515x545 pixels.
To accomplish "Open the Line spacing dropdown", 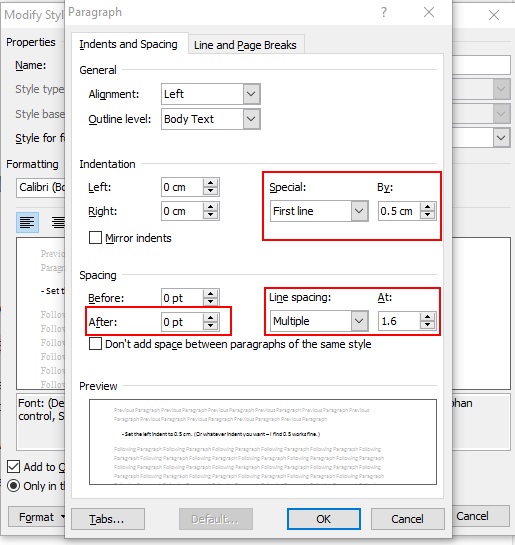I will pyautogui.click(x=359, y=321).
